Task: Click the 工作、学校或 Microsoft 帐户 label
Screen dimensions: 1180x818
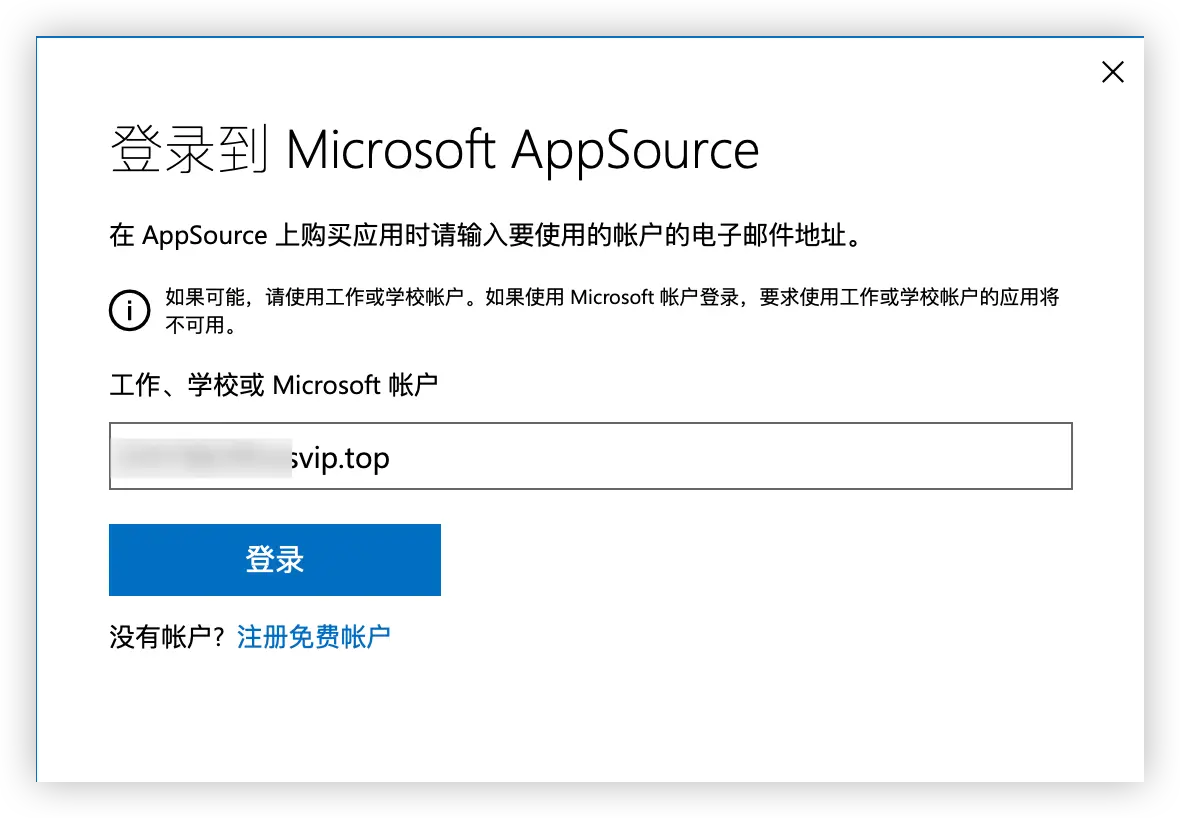Action: coord(274,385)
